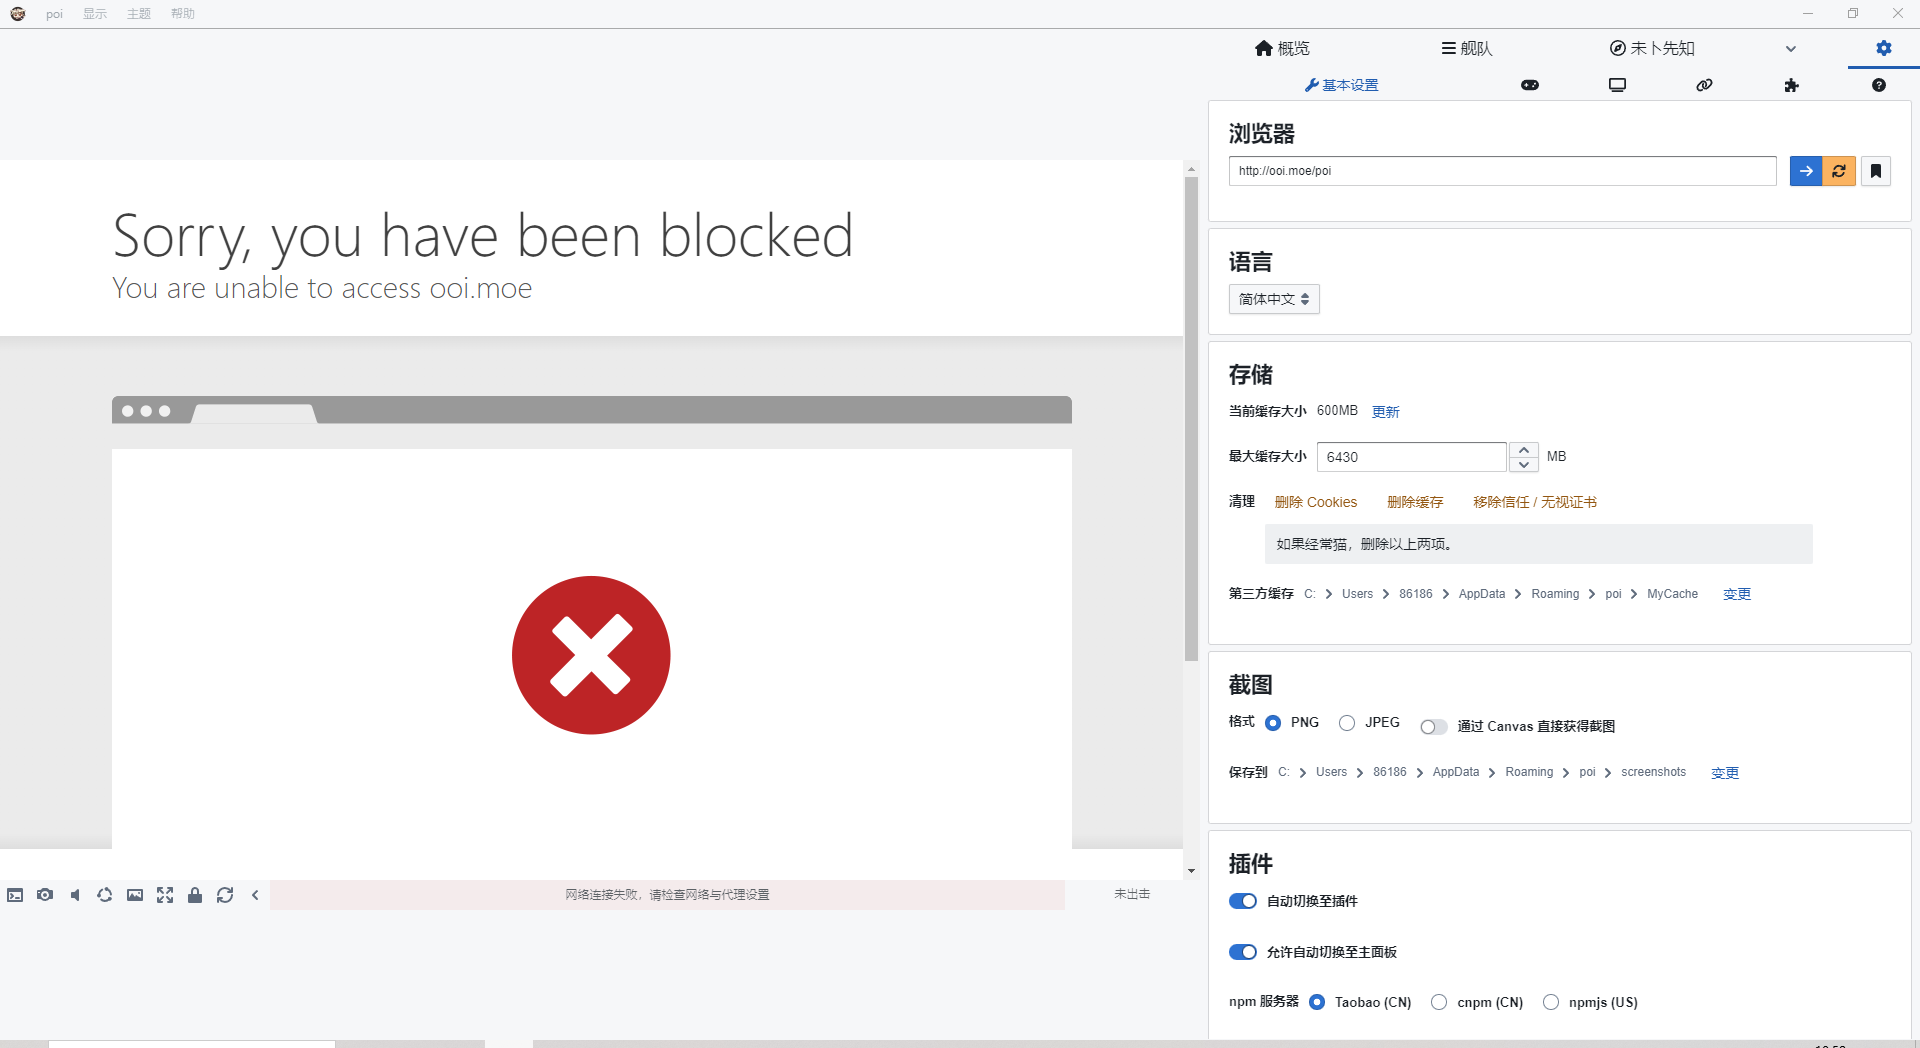Open network link settings tab
Viewport: 1920px width, 1048px height.
point(1704,85)
